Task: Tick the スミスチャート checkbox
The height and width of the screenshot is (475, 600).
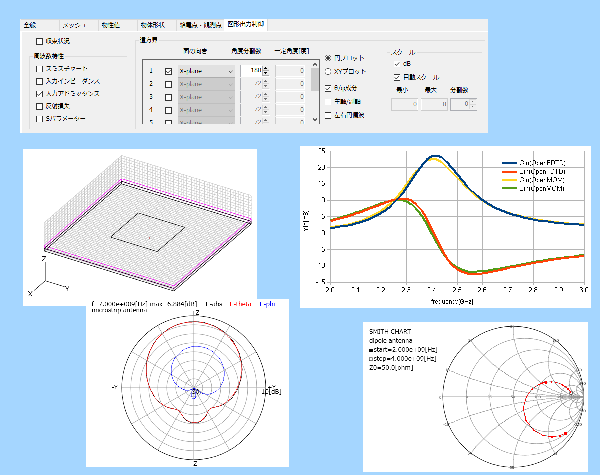Action: 39,69
